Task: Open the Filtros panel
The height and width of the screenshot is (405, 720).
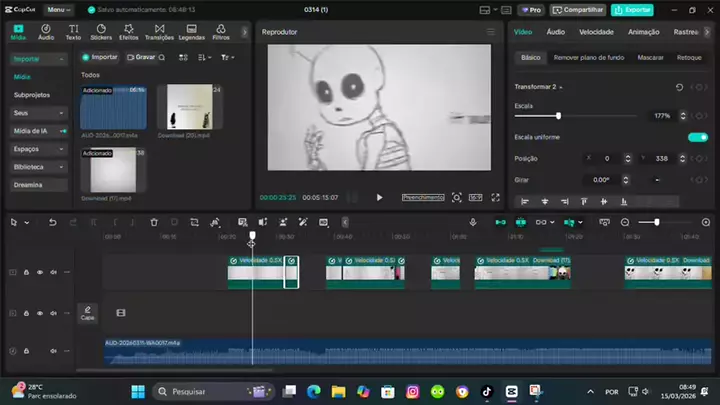Action: pyautogui.click(x=223, y=32)
